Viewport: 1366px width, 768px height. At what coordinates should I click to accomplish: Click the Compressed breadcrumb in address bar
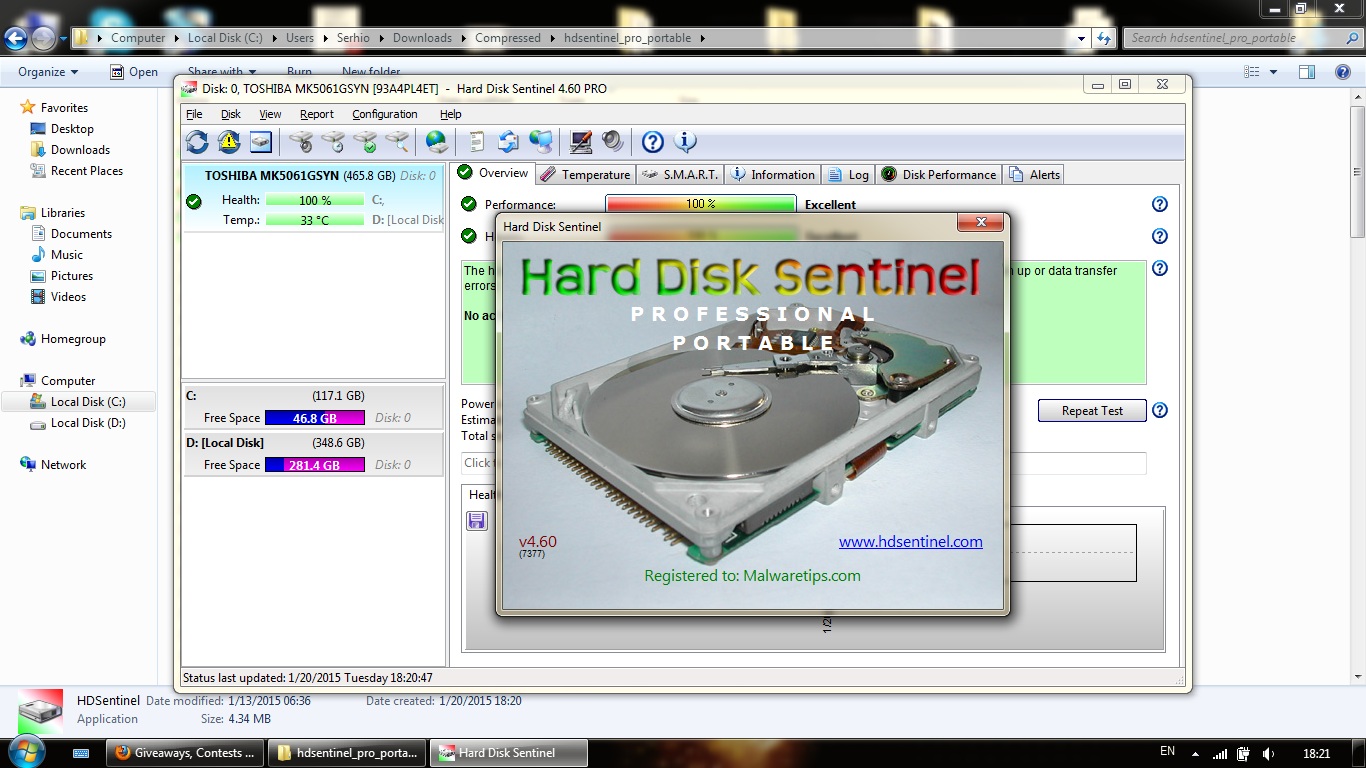tap(508, 38)
